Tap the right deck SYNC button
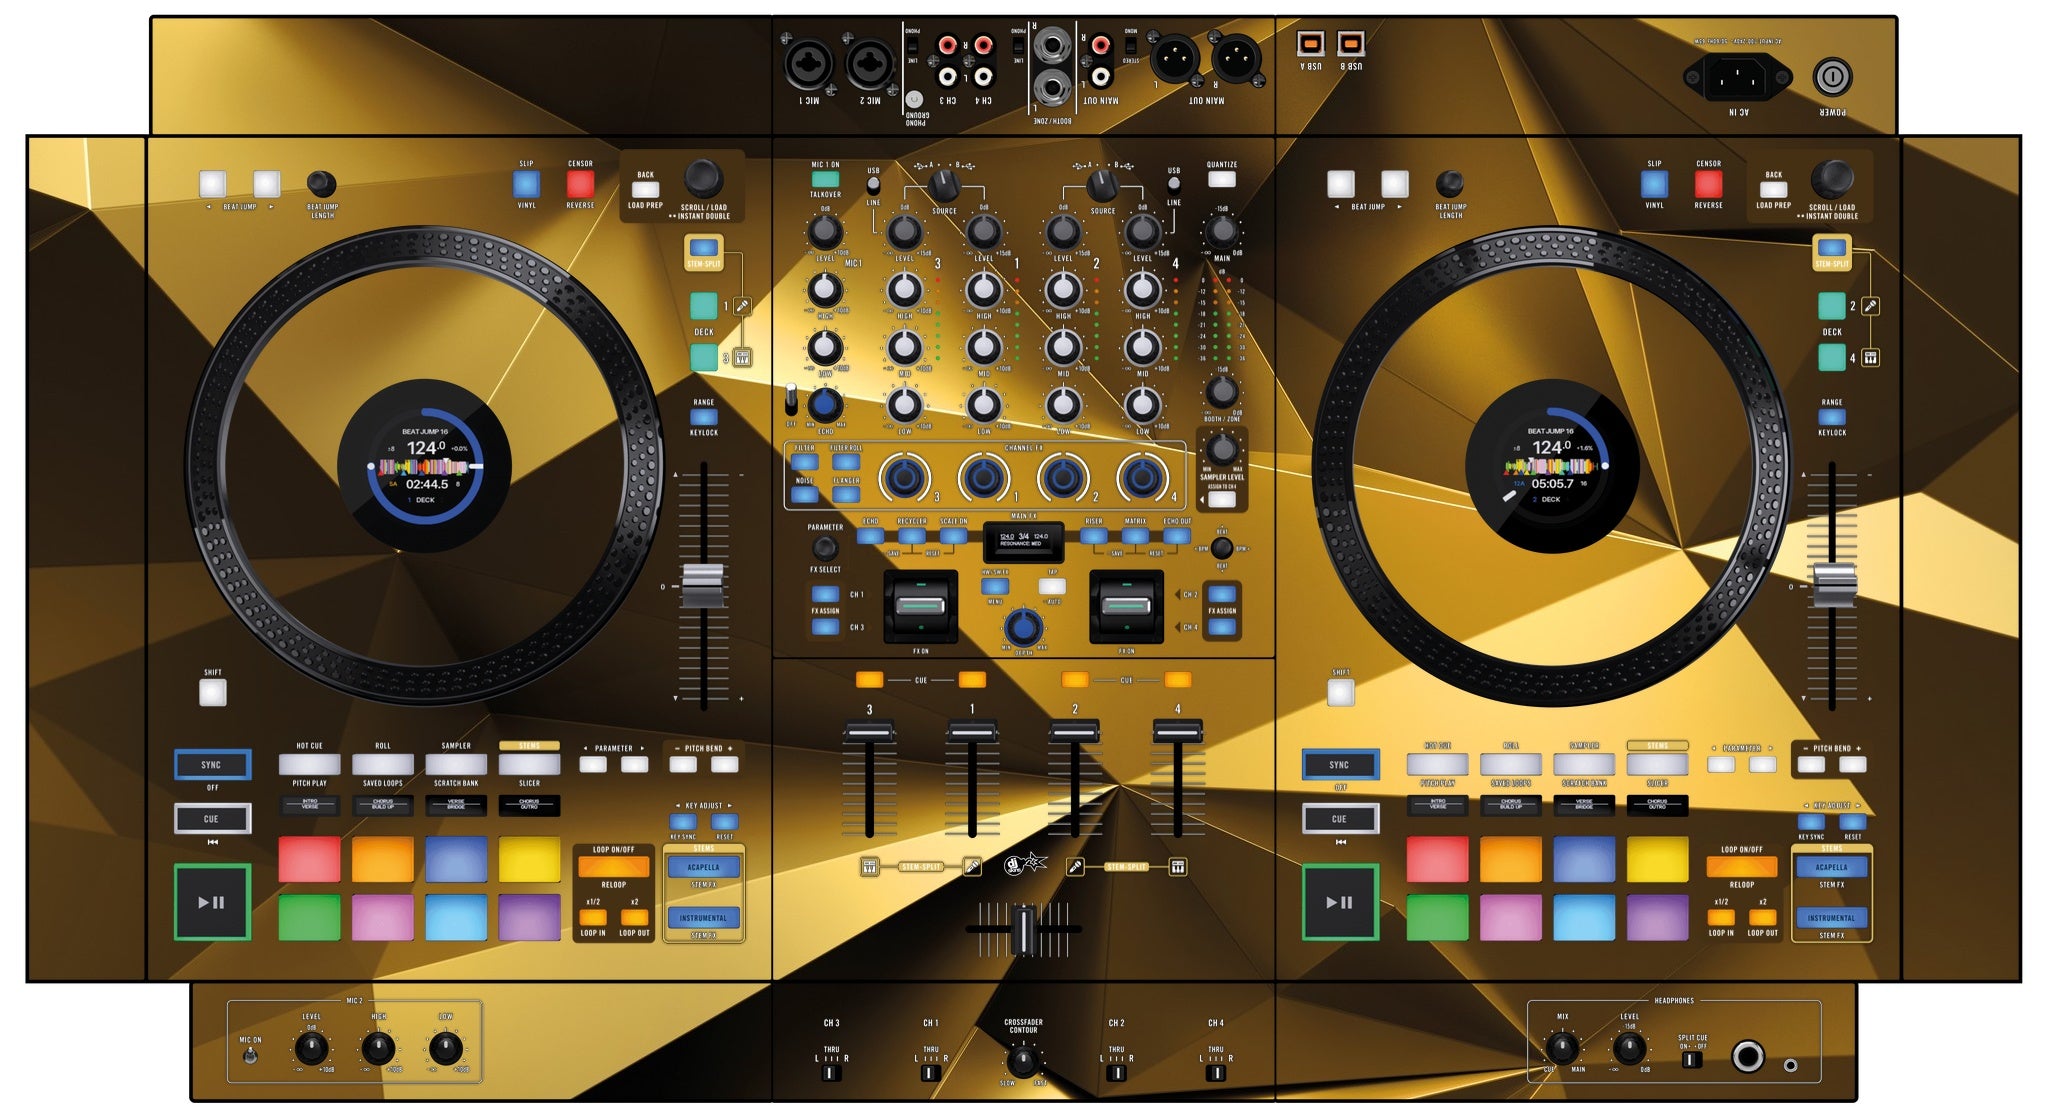Image resolution: width=2048 pixels, height=1117 pixels. tap(1339, 765)
